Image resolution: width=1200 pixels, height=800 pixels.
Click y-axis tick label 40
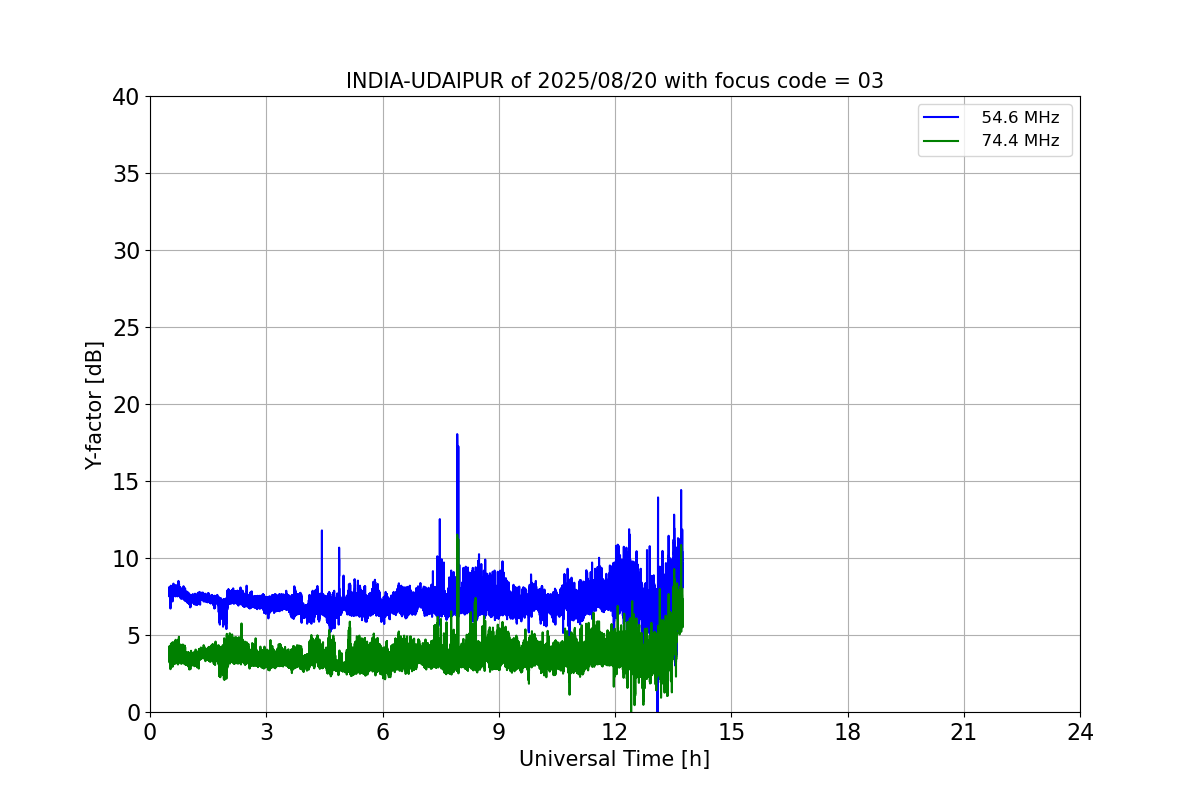(x=126, y=97)
